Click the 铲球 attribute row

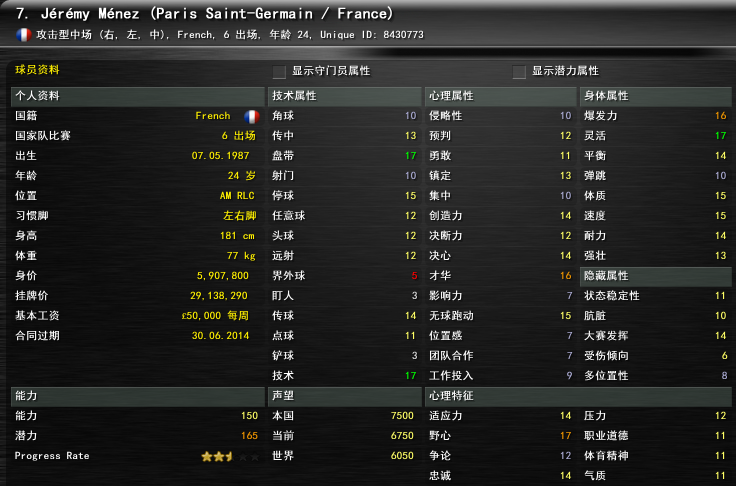click(344, 356)
